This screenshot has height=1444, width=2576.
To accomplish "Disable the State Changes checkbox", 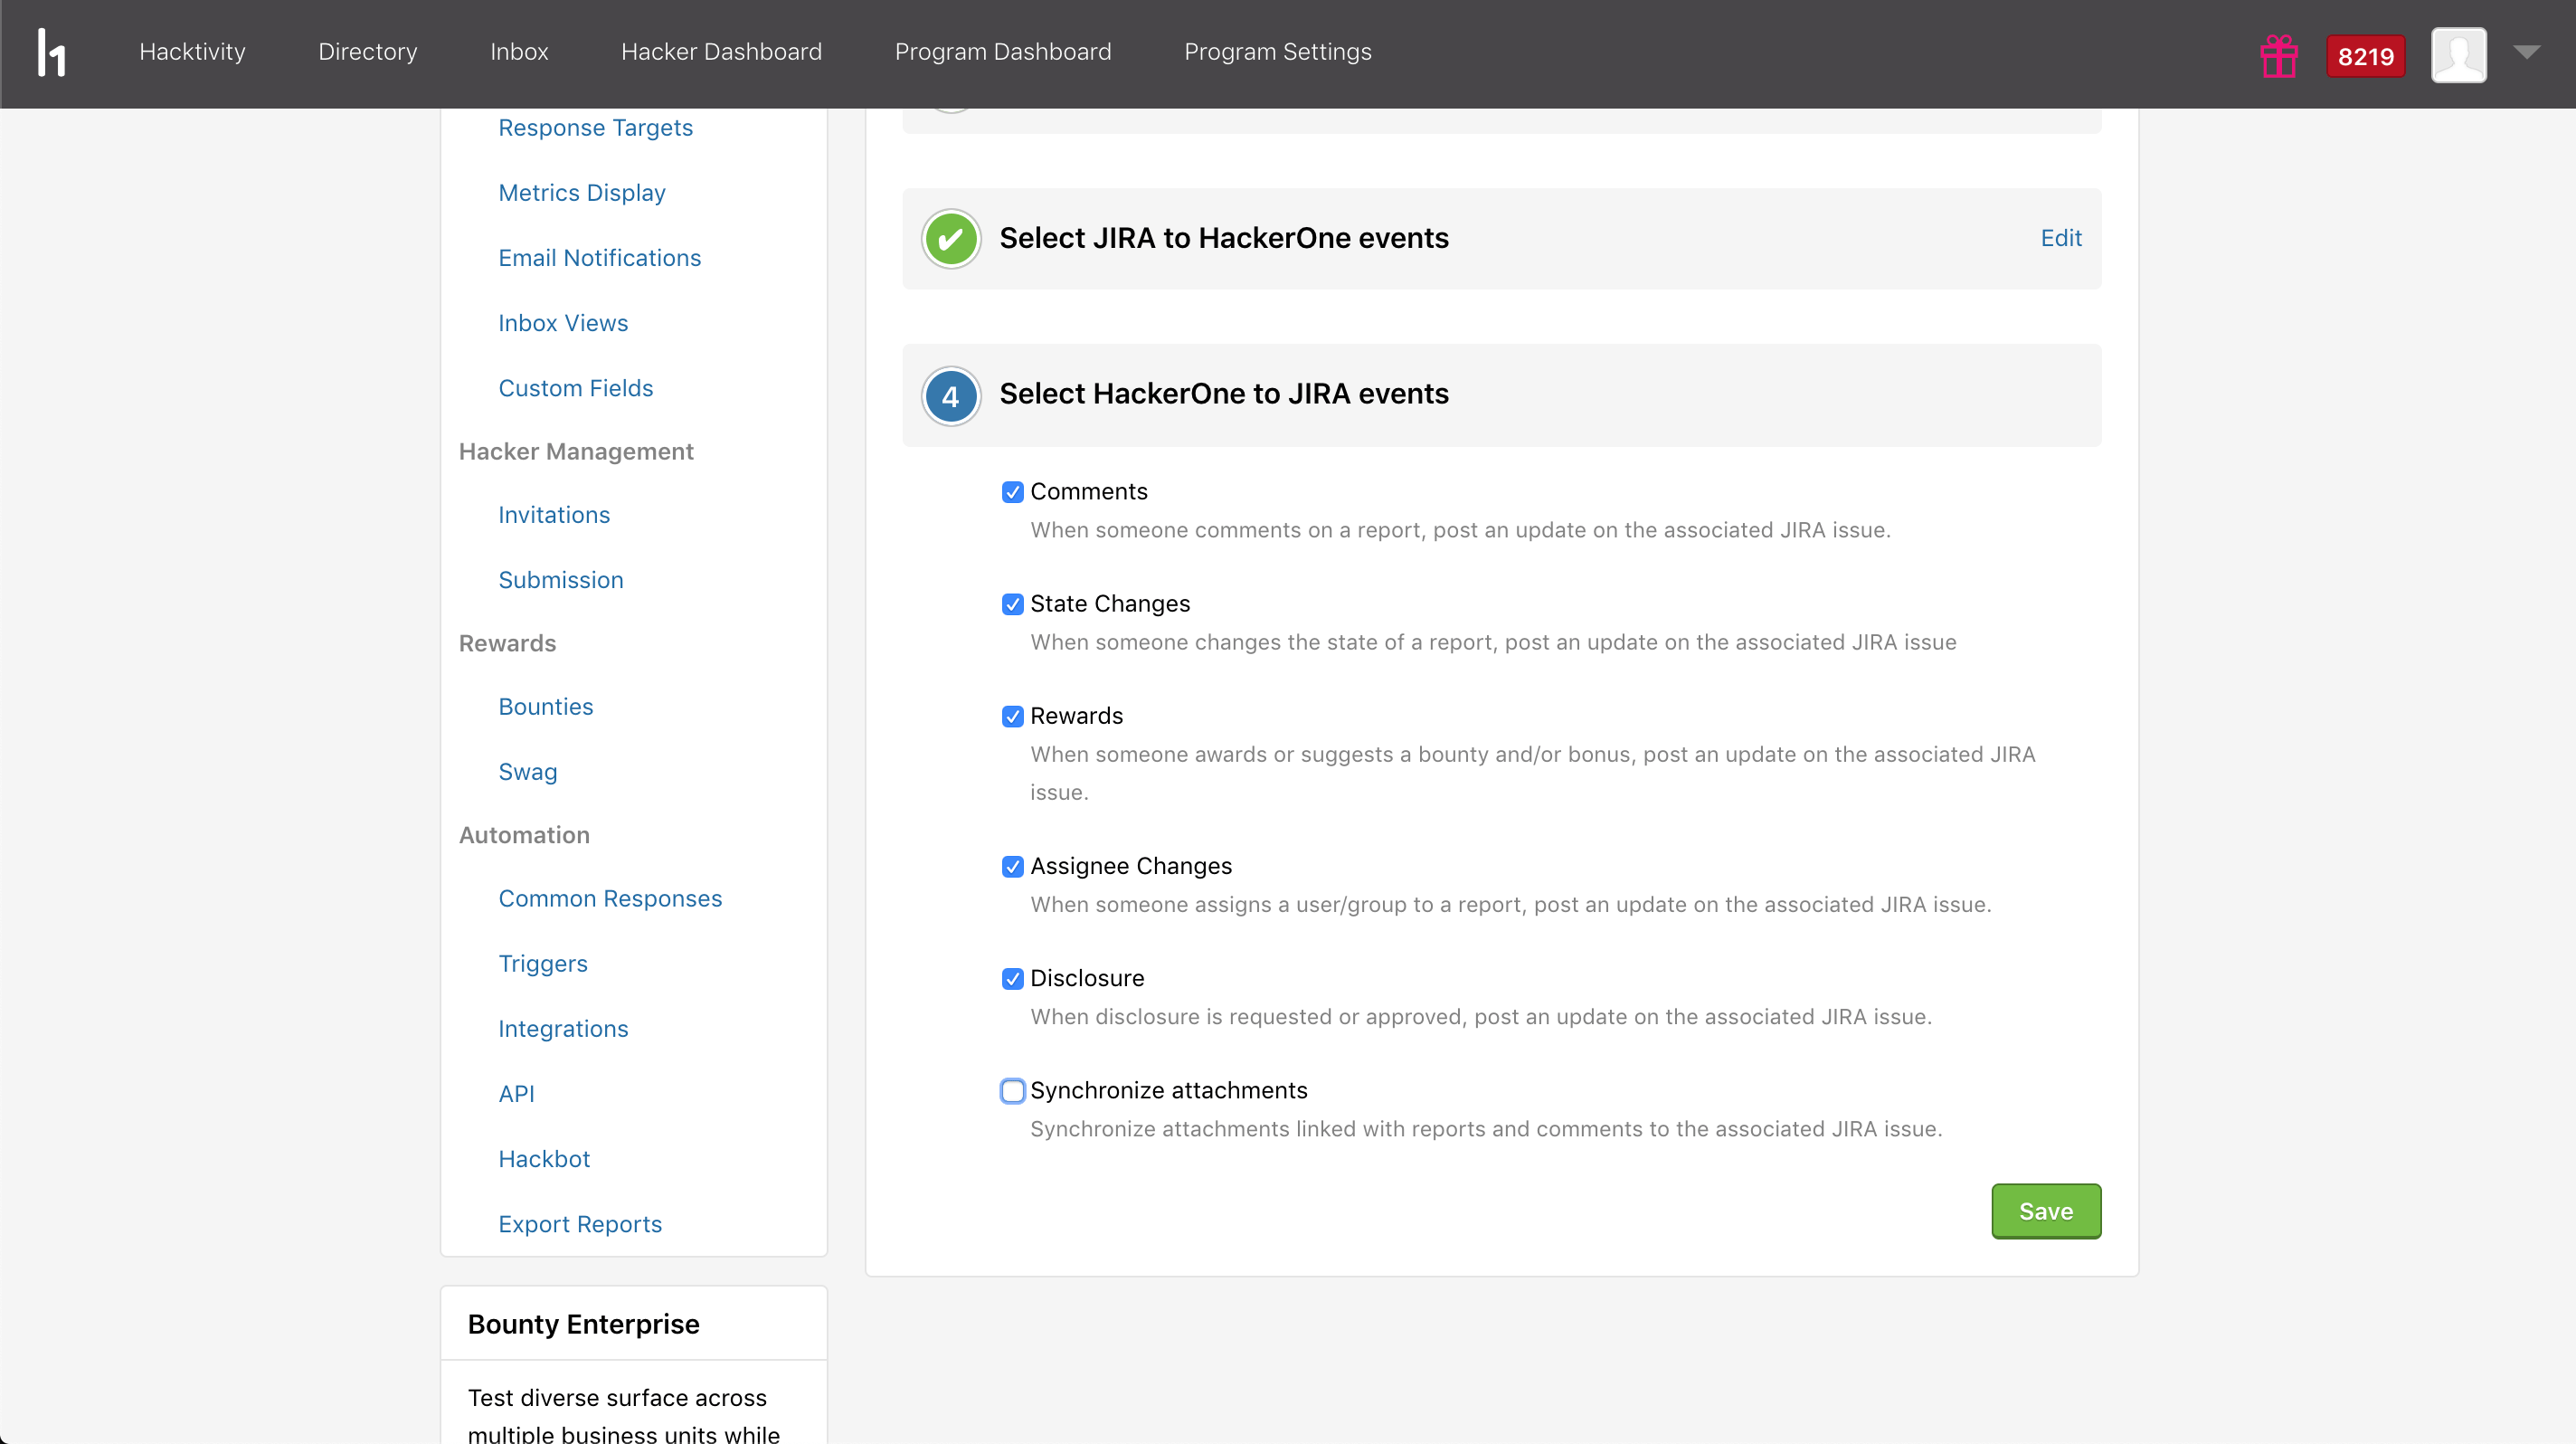I will [1013, 604].
